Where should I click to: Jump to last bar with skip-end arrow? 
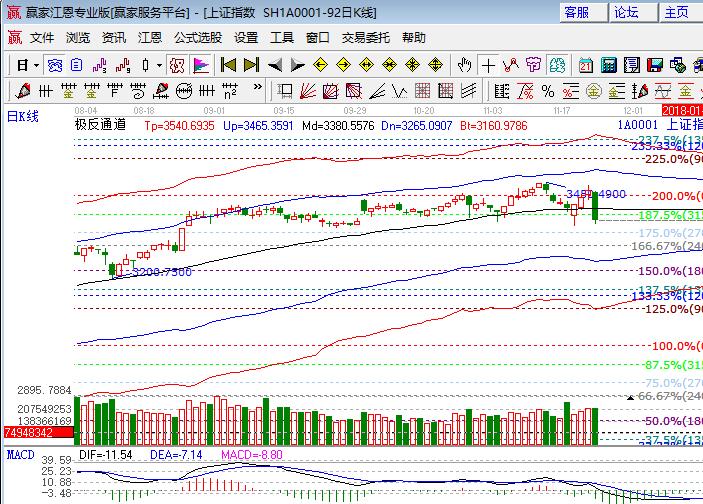click(x=251, y=65)
